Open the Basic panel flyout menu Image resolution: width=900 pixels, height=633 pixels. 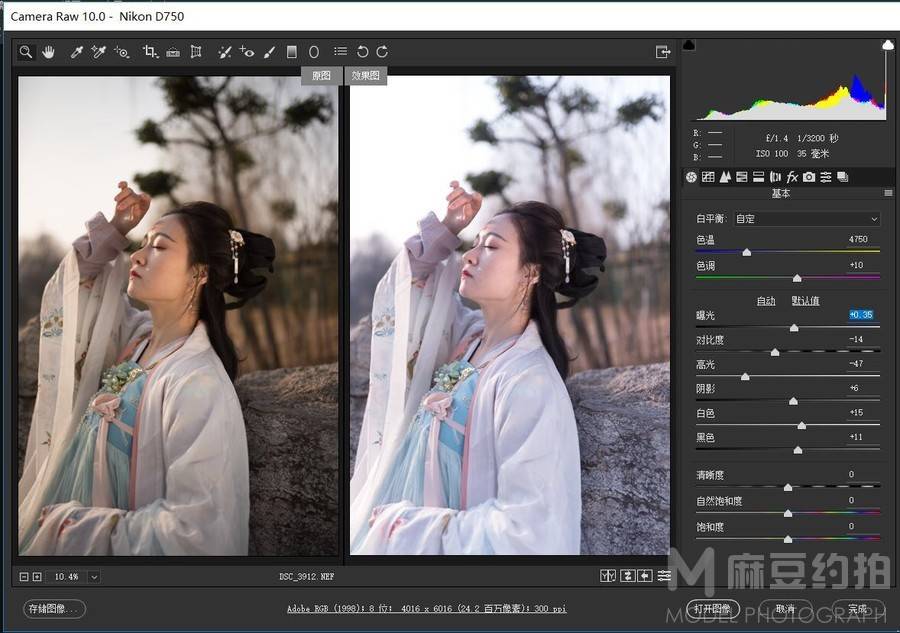[x=888, y=193]
